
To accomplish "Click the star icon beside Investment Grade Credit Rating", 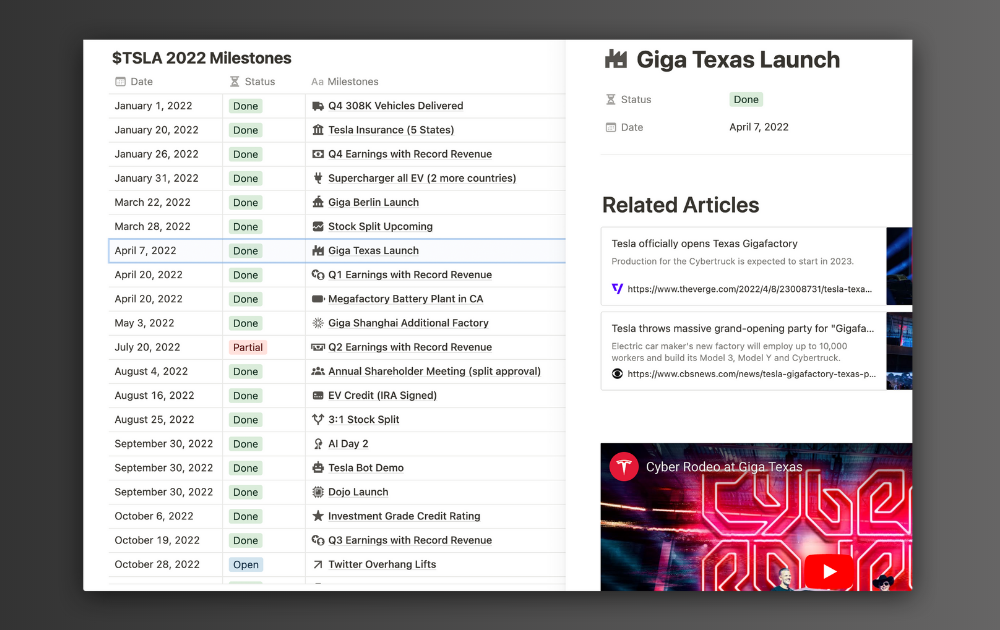I will (x=318, y=516).
